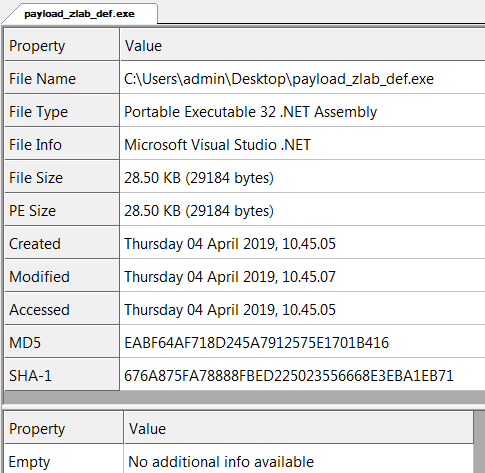The image size is (485, 473).
Task: Click the Value column header in top table
Action: [303, 45]
